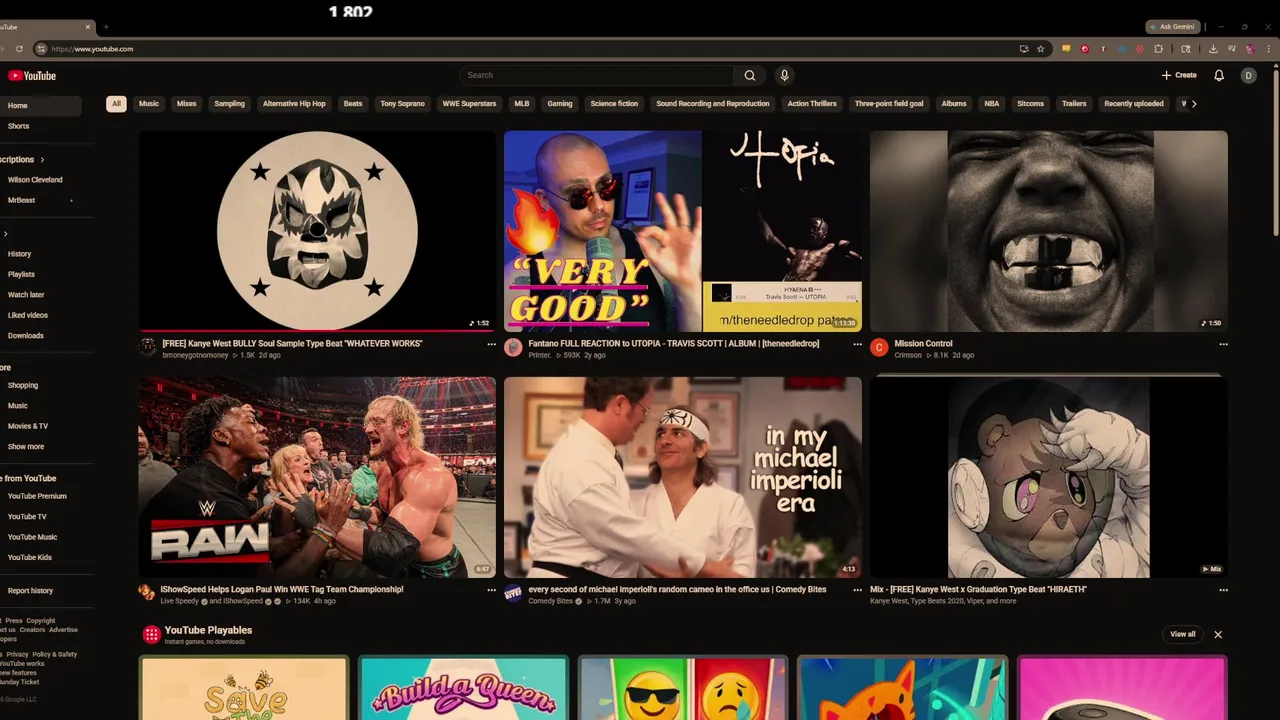Open options for HIRAETH mix
The width and height of the screenshot is (1280, 720).
tap(1223, 590)
